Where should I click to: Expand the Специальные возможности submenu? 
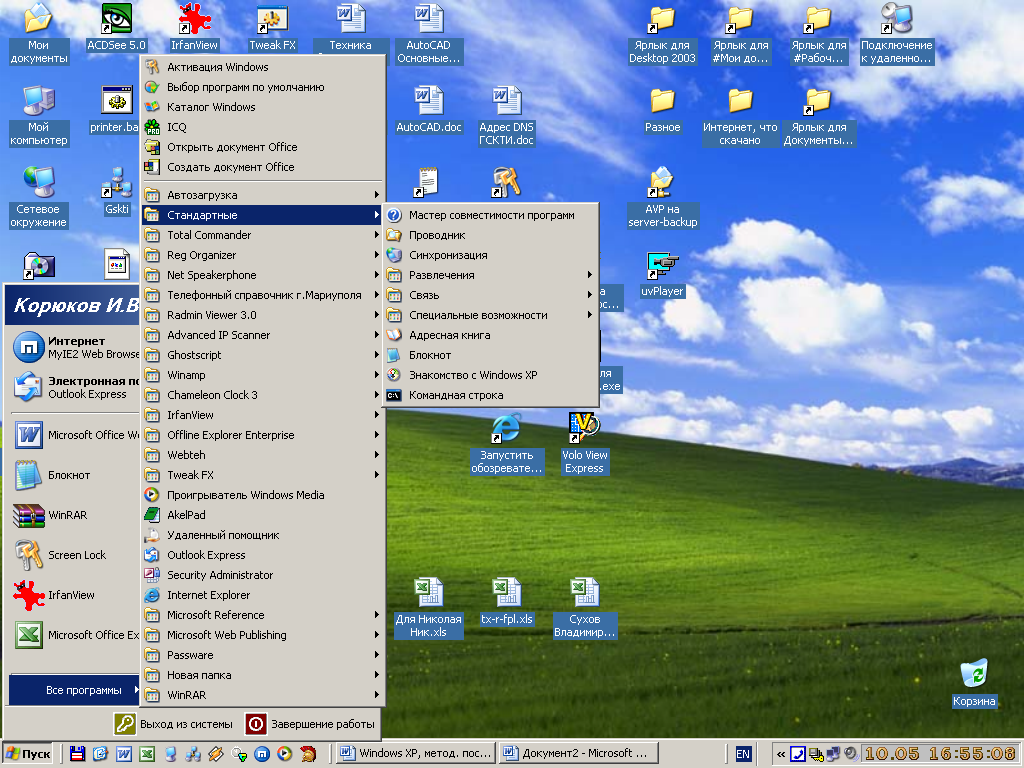click(x=491, y=315)
